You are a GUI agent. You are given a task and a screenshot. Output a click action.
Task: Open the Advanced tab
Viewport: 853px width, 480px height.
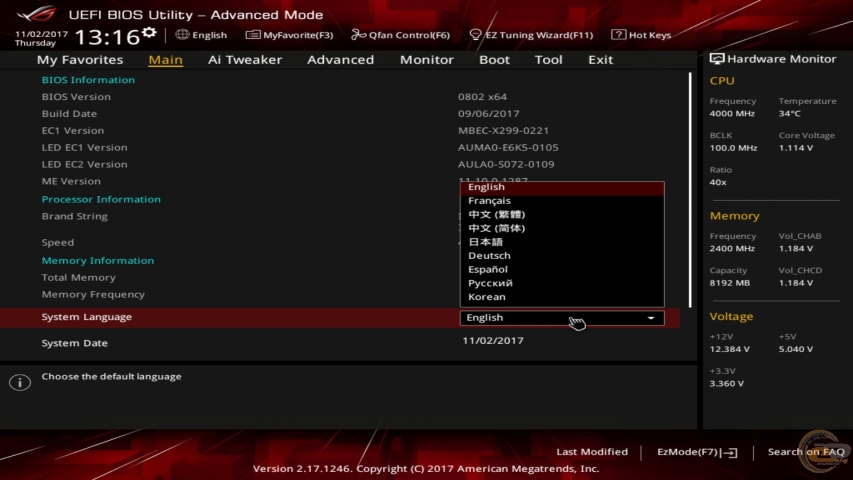[x=341, y=60]
